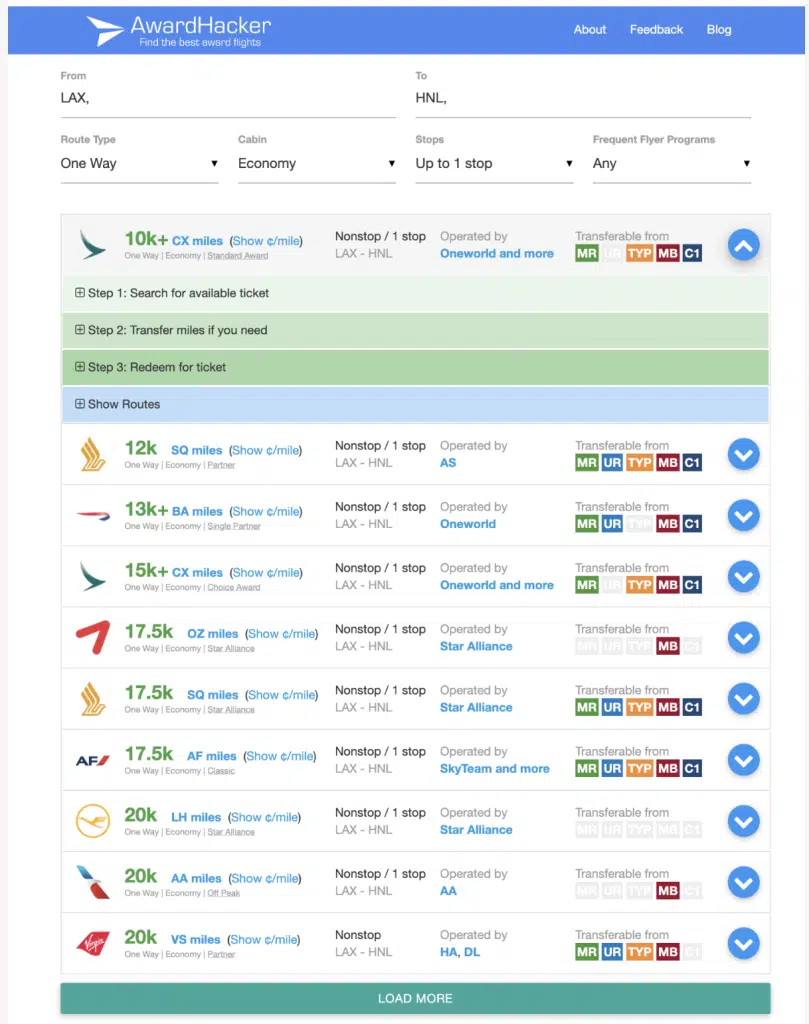Click the Virgin Atlantic logo on VS row
Viewport: 809px width, 1024px height.
coord(93,943)
